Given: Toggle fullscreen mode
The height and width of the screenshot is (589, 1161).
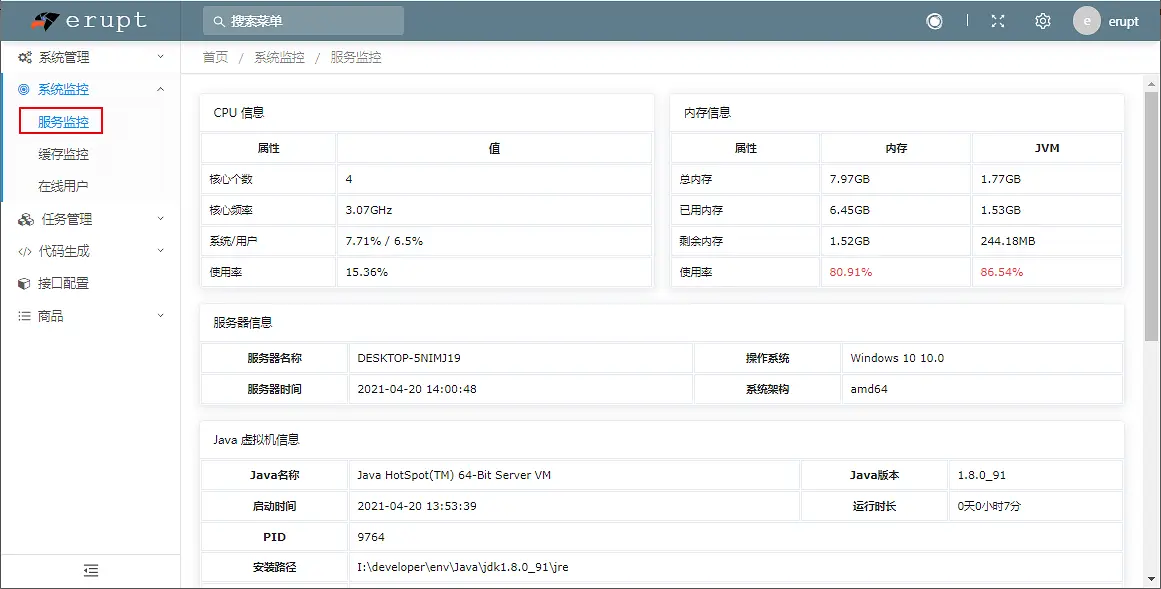Looking at the screenshot, I should coord(997,20).
